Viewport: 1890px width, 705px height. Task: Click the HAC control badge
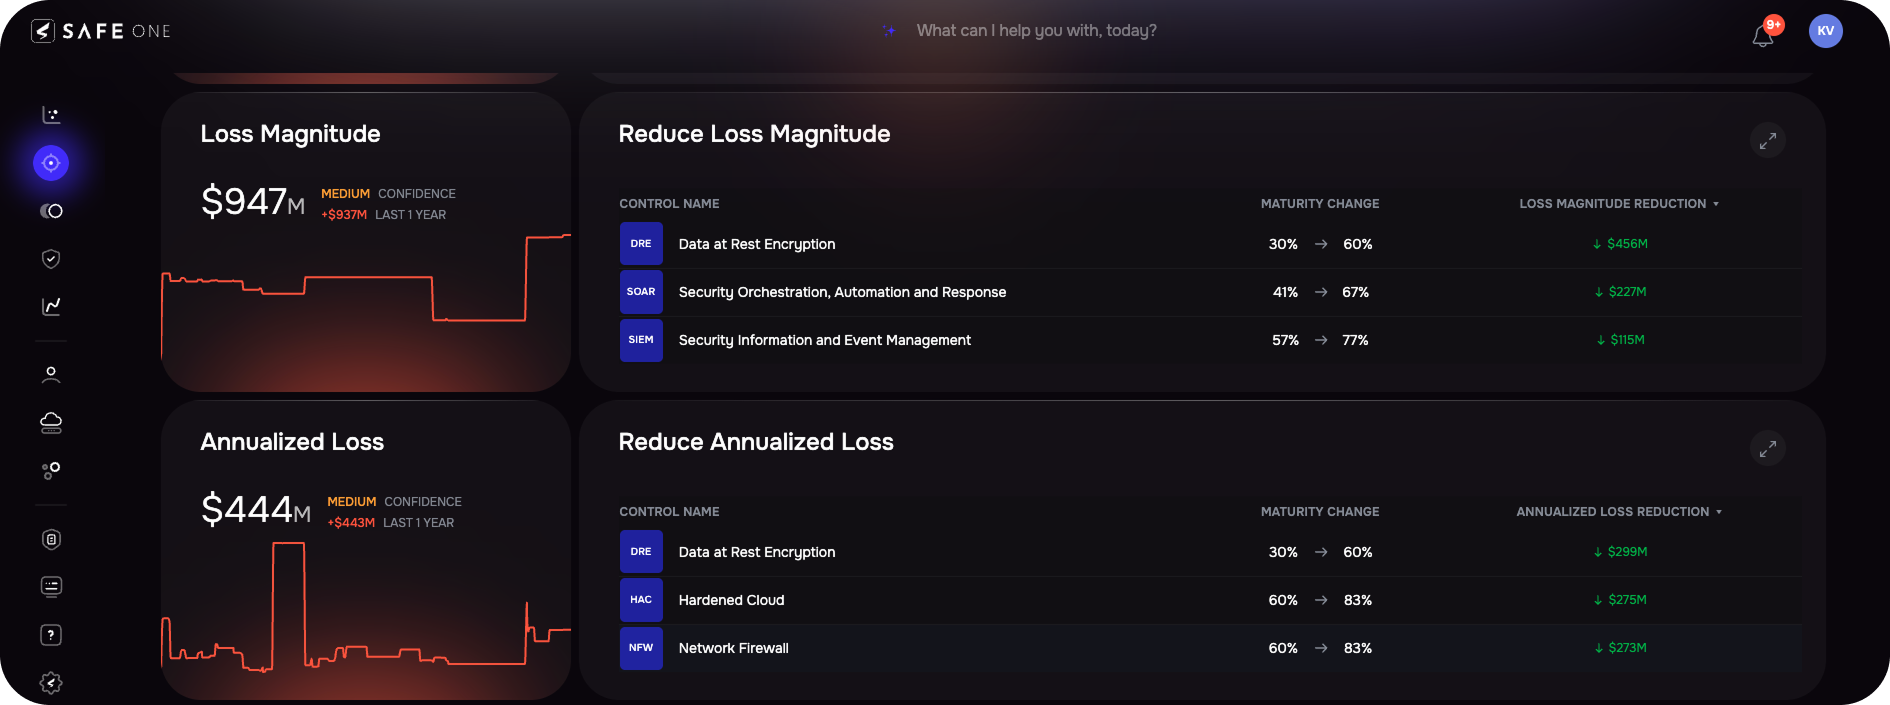[x=641, y=600]
